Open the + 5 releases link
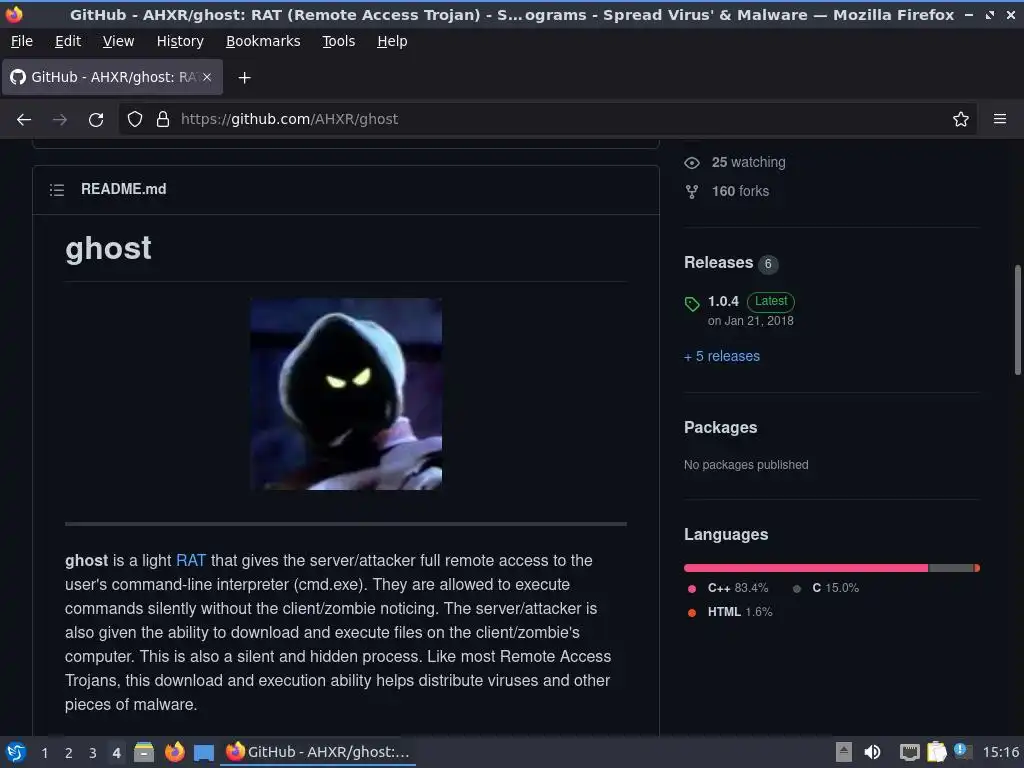Image resolution: width=1024 pixels, height=768 pixels. [x=722, y=356]
